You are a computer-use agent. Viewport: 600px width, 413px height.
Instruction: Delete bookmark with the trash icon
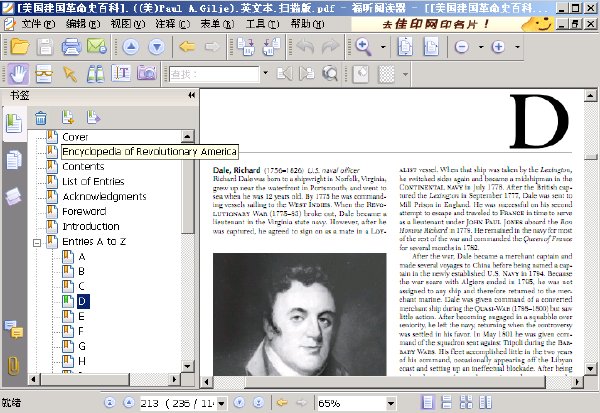click(41, 118)
